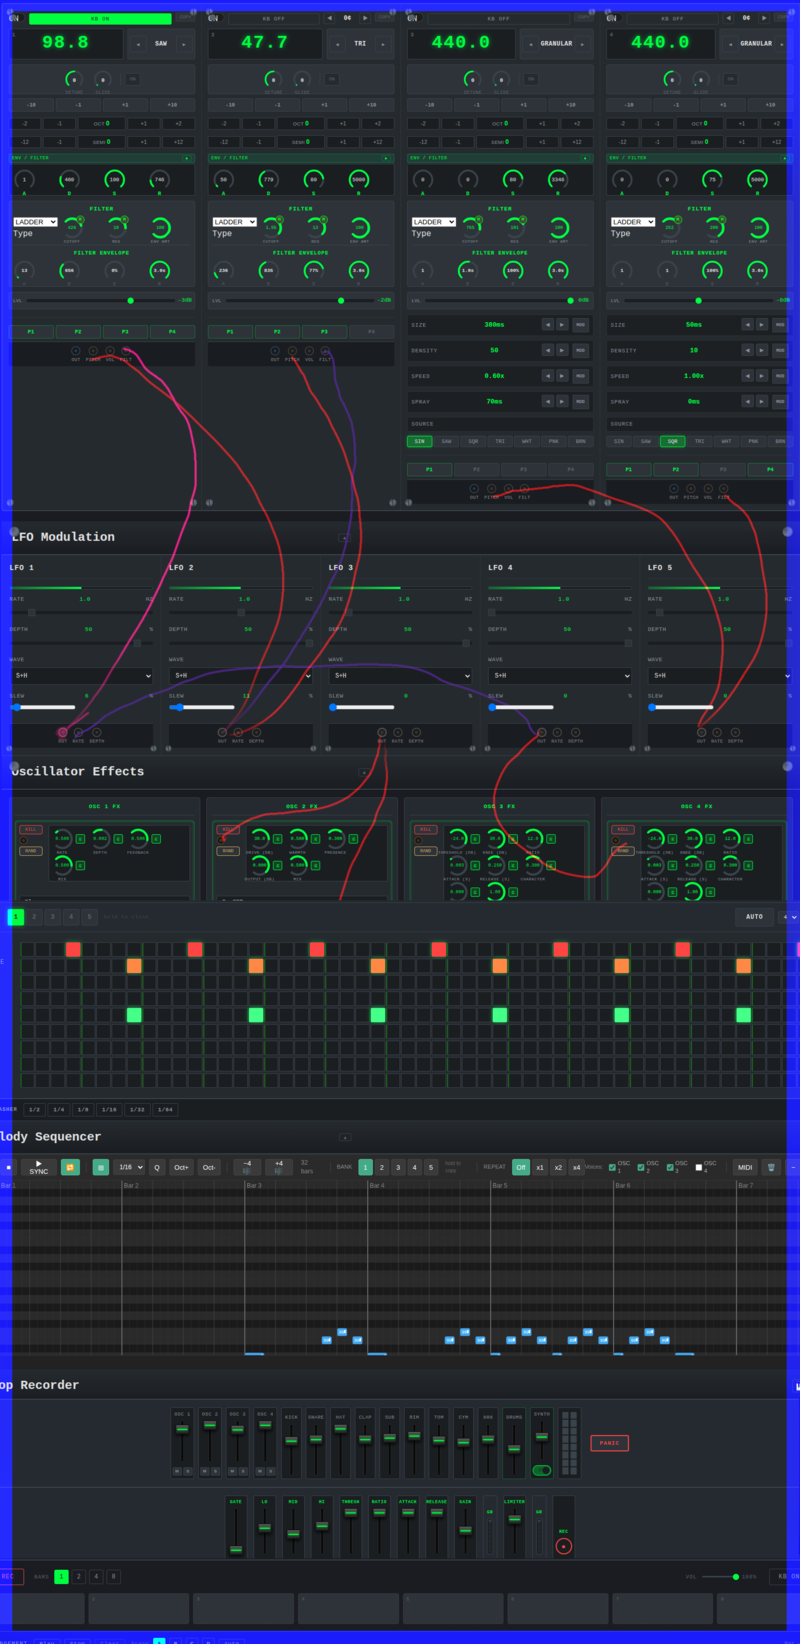Select the SQR source tab on the fourth oscillator
Image resolution: width=800 pixels, height=1644 pixels.
tap(673, 441)
